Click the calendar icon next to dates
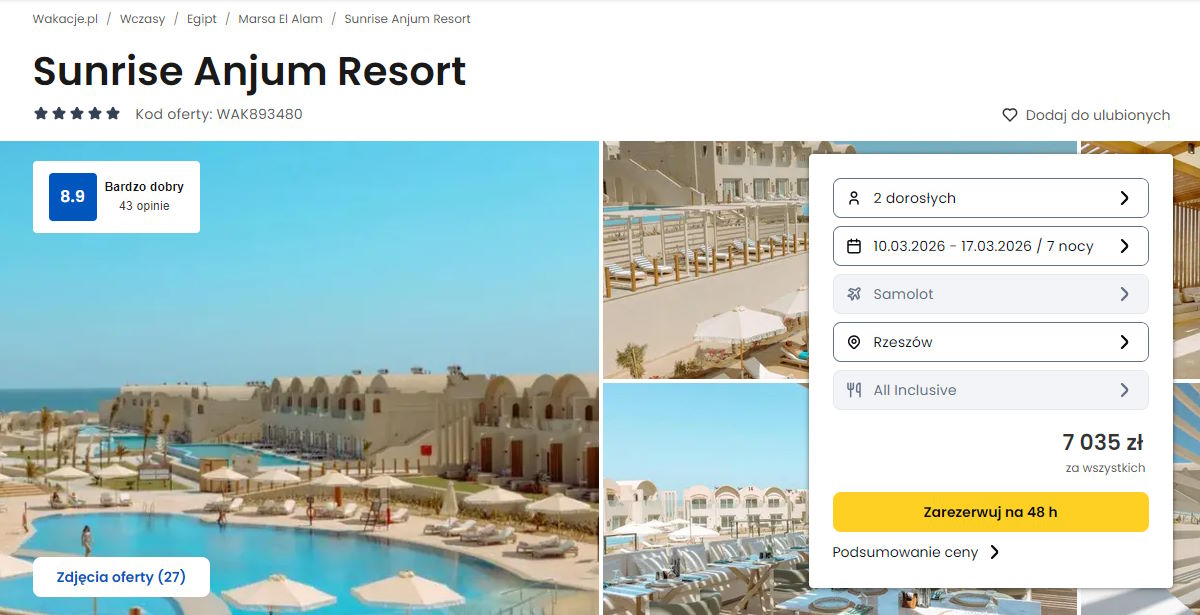 click(x=854, y=246)
